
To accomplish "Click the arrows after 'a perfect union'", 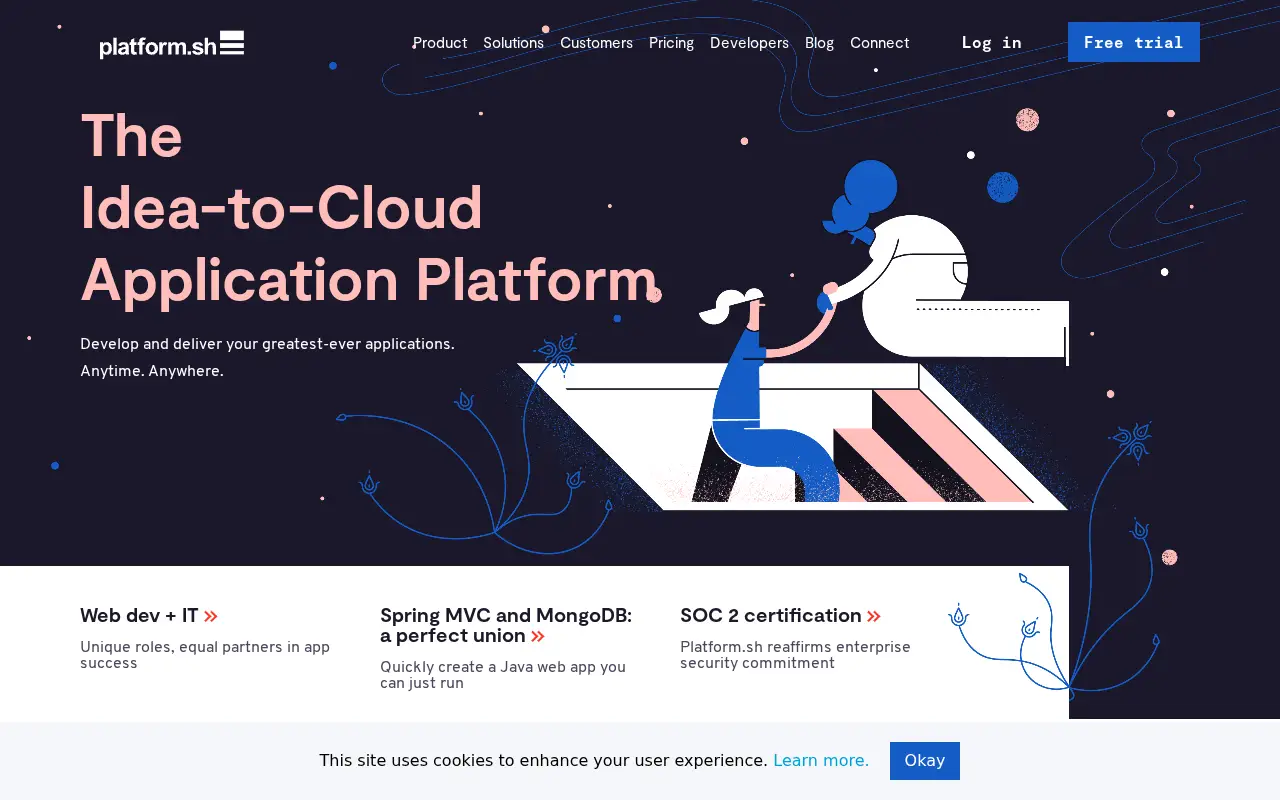I will (x=538, y=636).
